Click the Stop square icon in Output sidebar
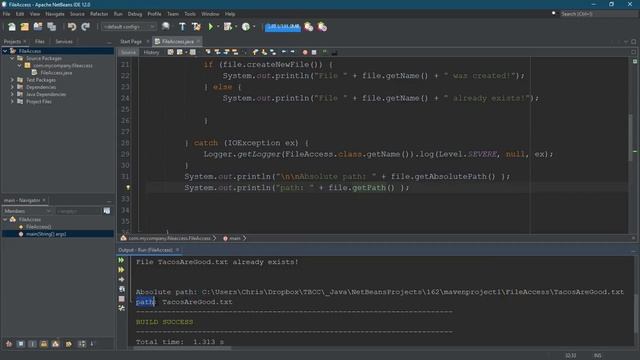 [121, 299]
